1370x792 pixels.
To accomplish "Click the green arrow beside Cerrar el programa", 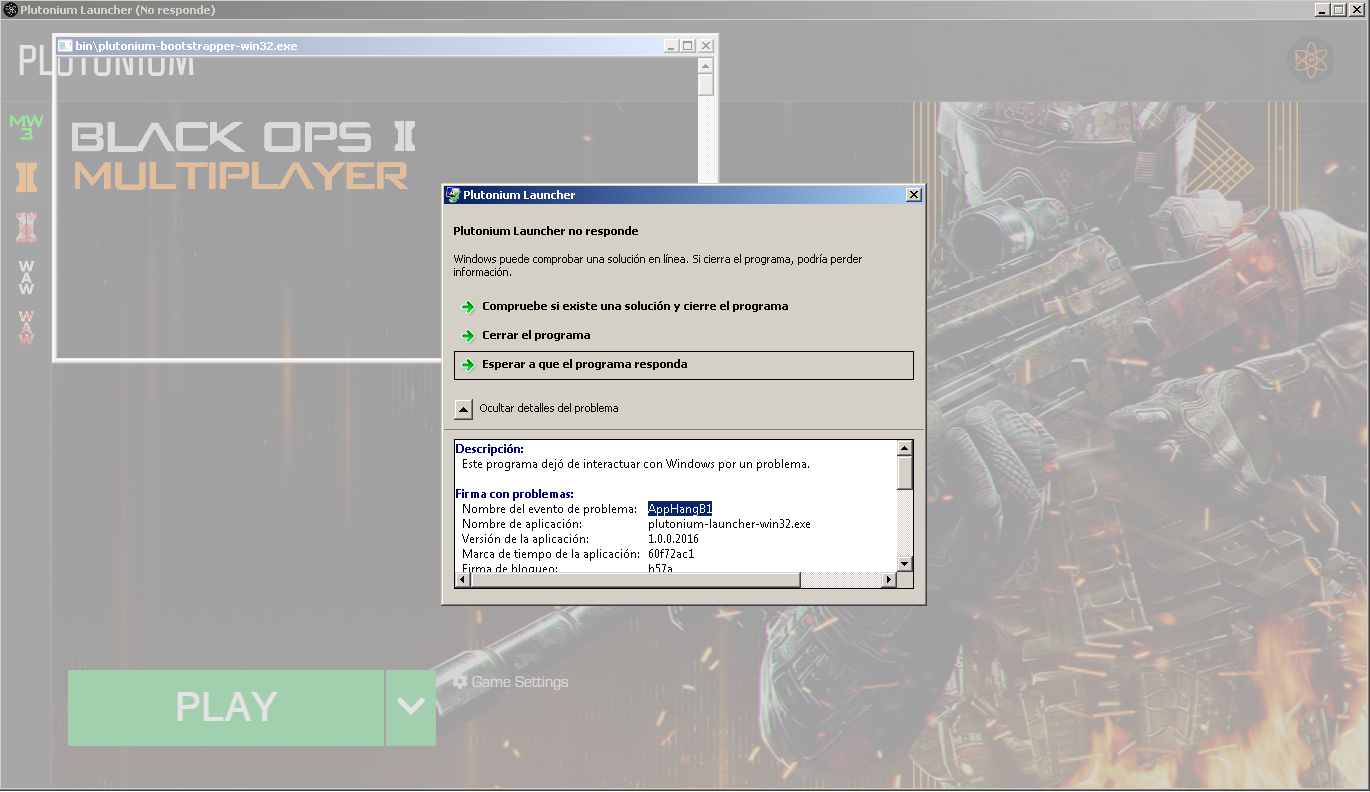I will [468, 336].
